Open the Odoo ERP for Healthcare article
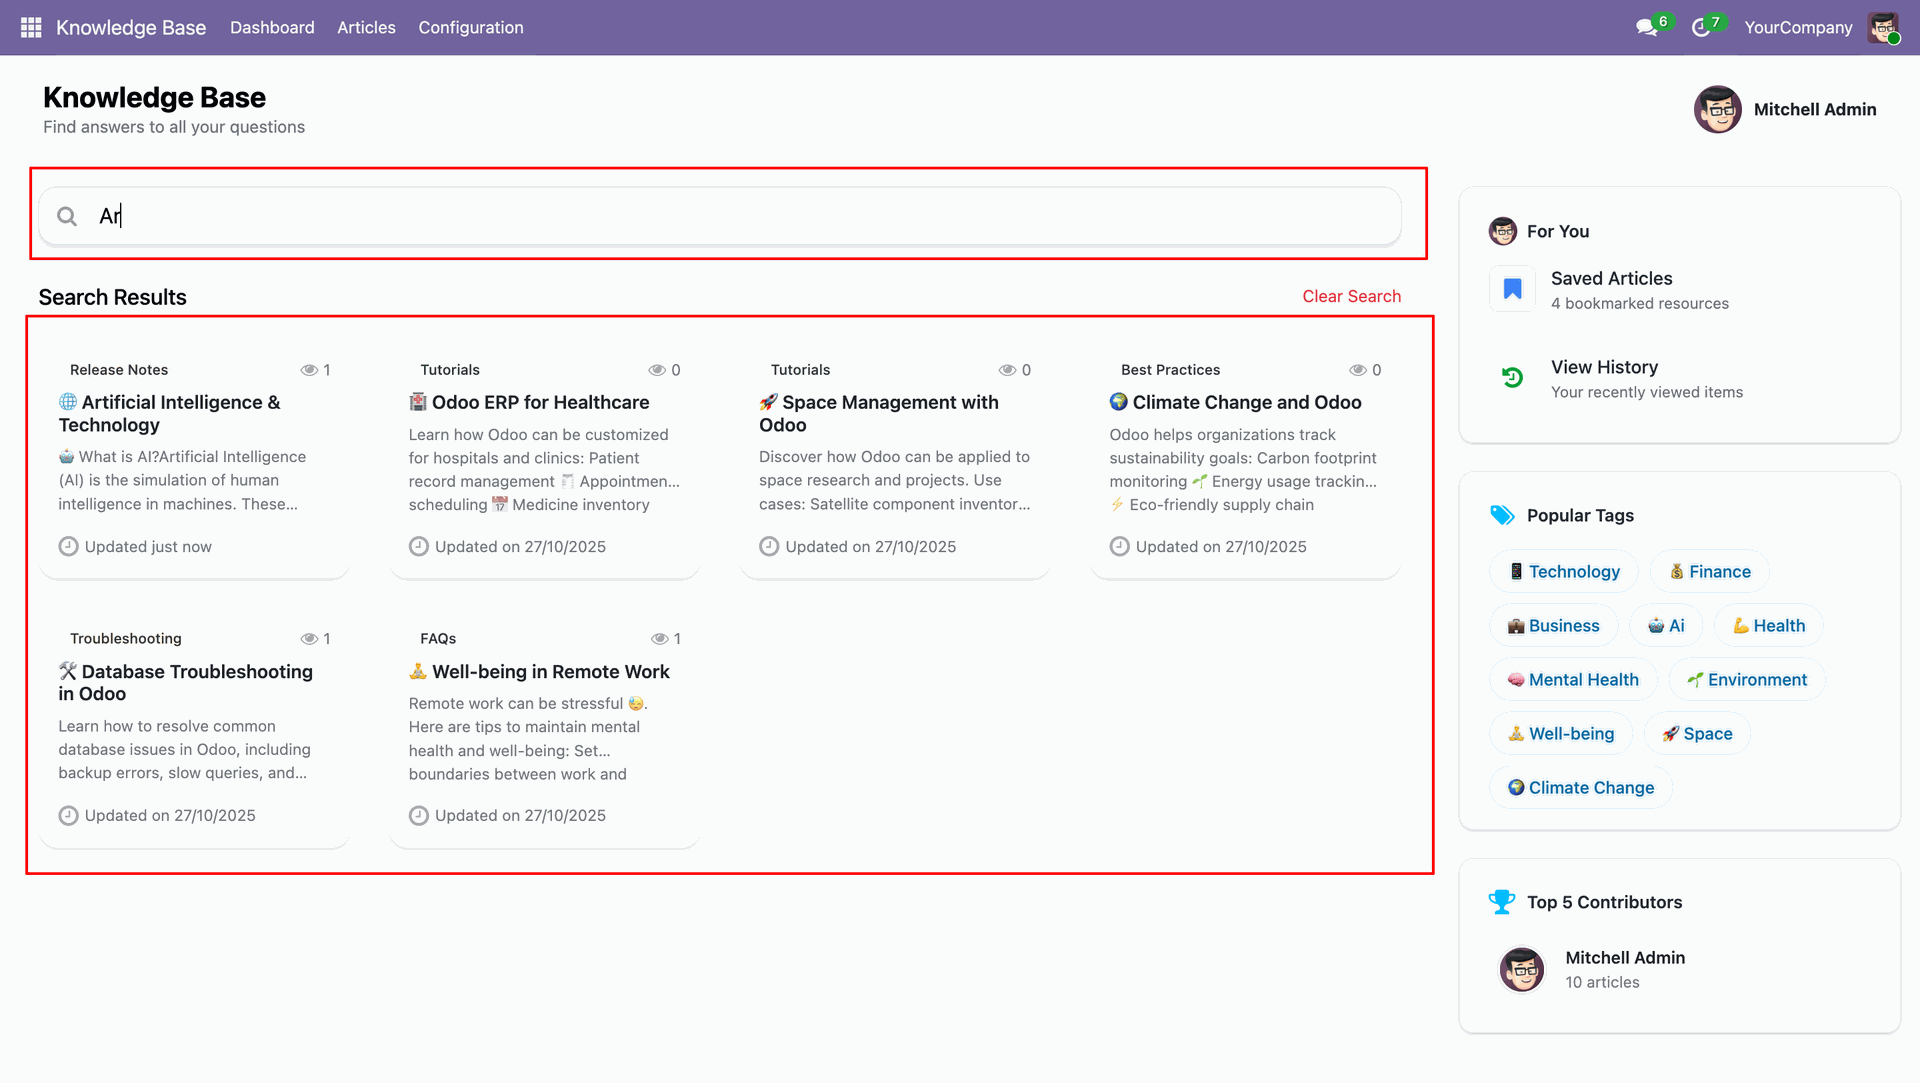Screen dimensions: 1920x1083 540,402
